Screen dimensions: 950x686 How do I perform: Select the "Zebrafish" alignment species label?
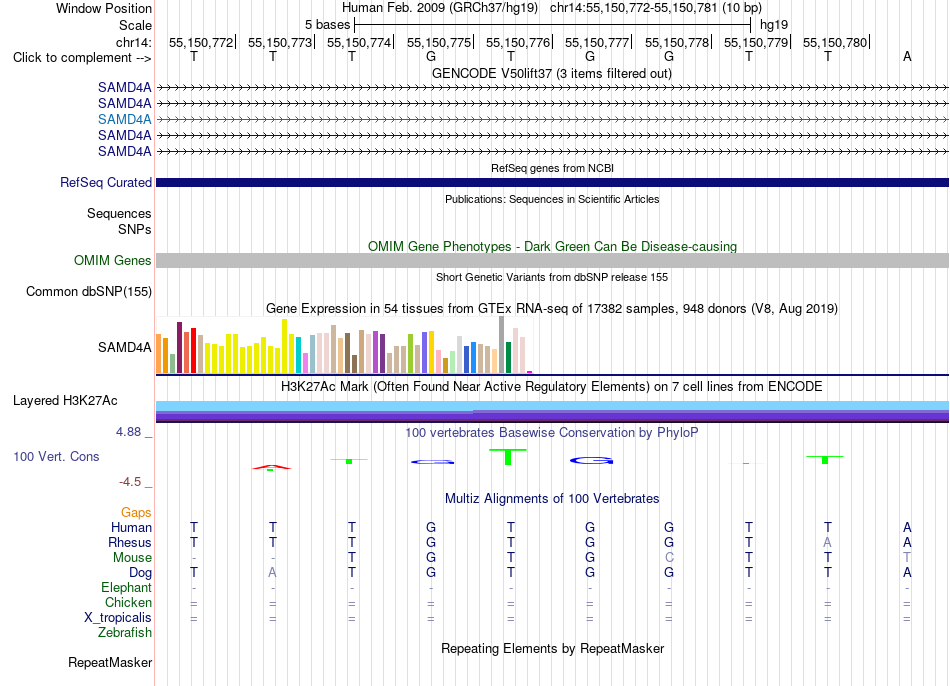tap(125, 633)
